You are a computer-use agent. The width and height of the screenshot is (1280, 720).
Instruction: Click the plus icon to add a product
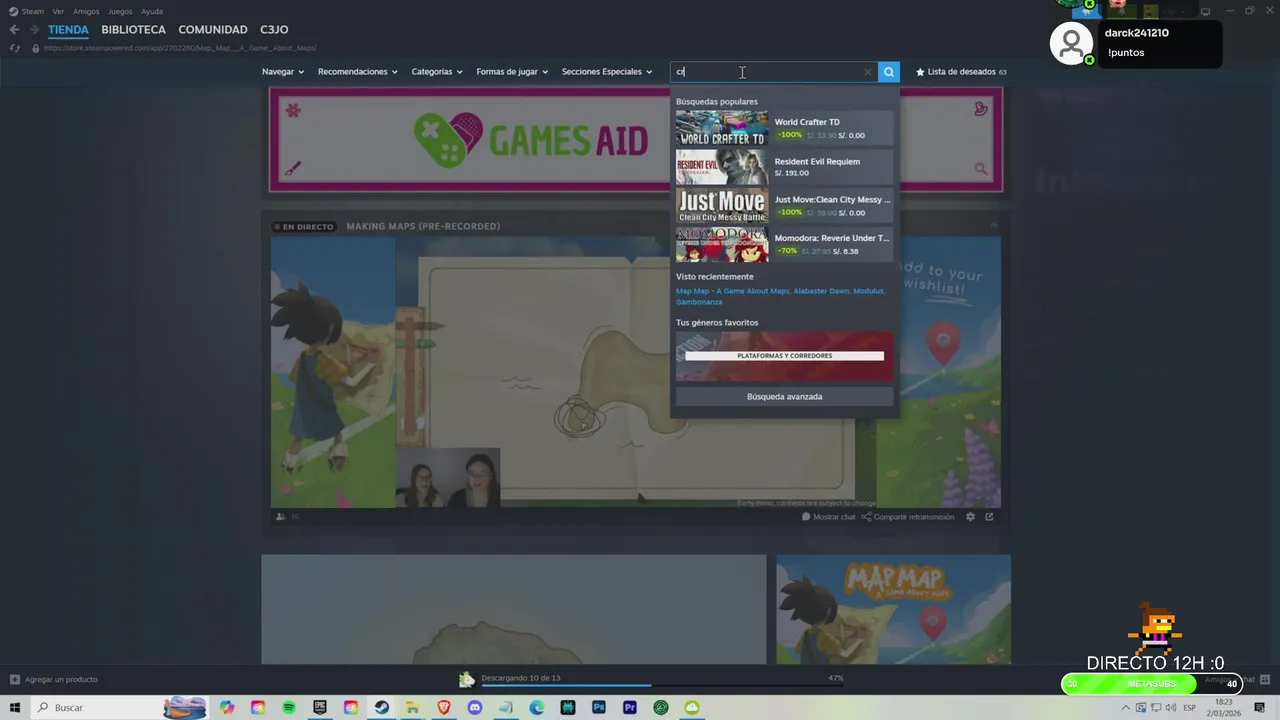pos(14,680)
